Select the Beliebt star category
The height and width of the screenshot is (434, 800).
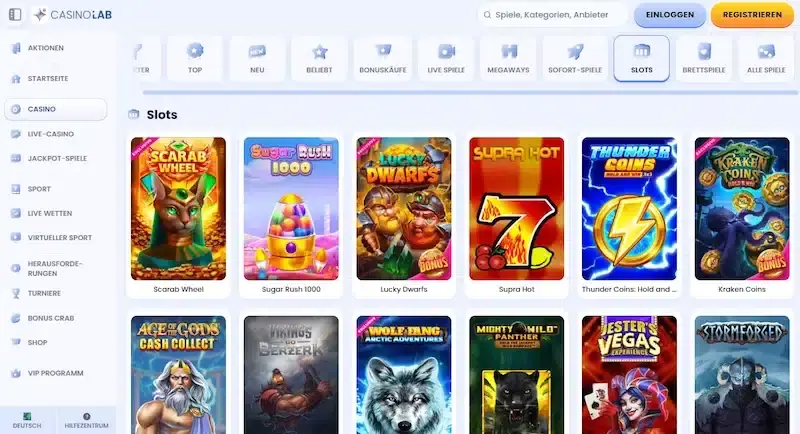pos(319,59)
